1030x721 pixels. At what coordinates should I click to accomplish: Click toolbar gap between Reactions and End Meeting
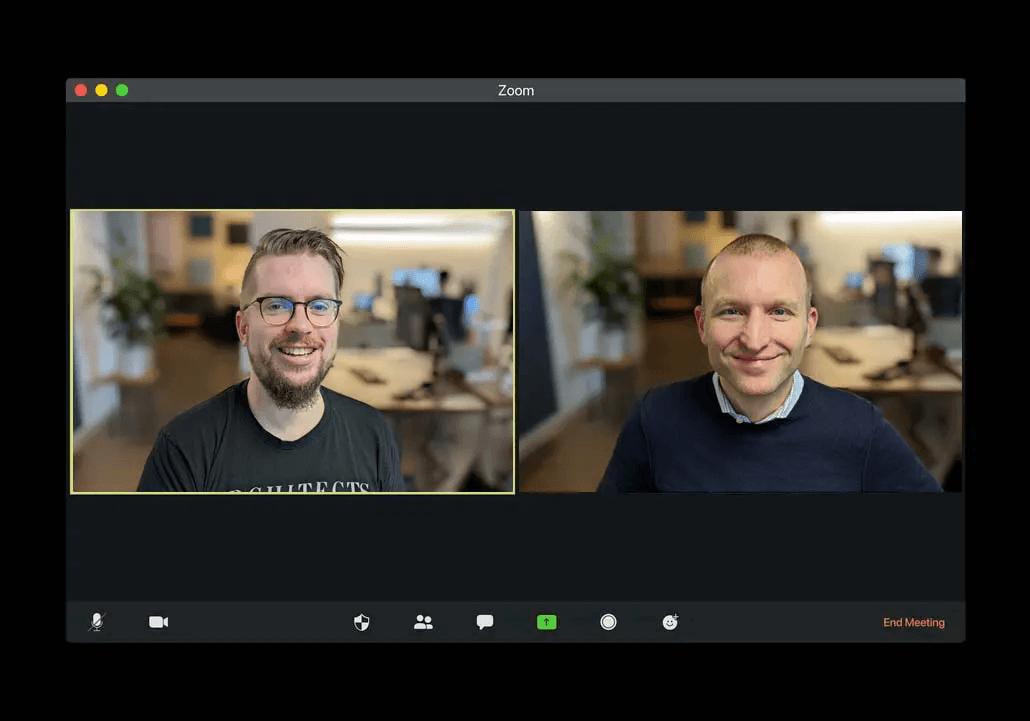(x=780, y=622)
